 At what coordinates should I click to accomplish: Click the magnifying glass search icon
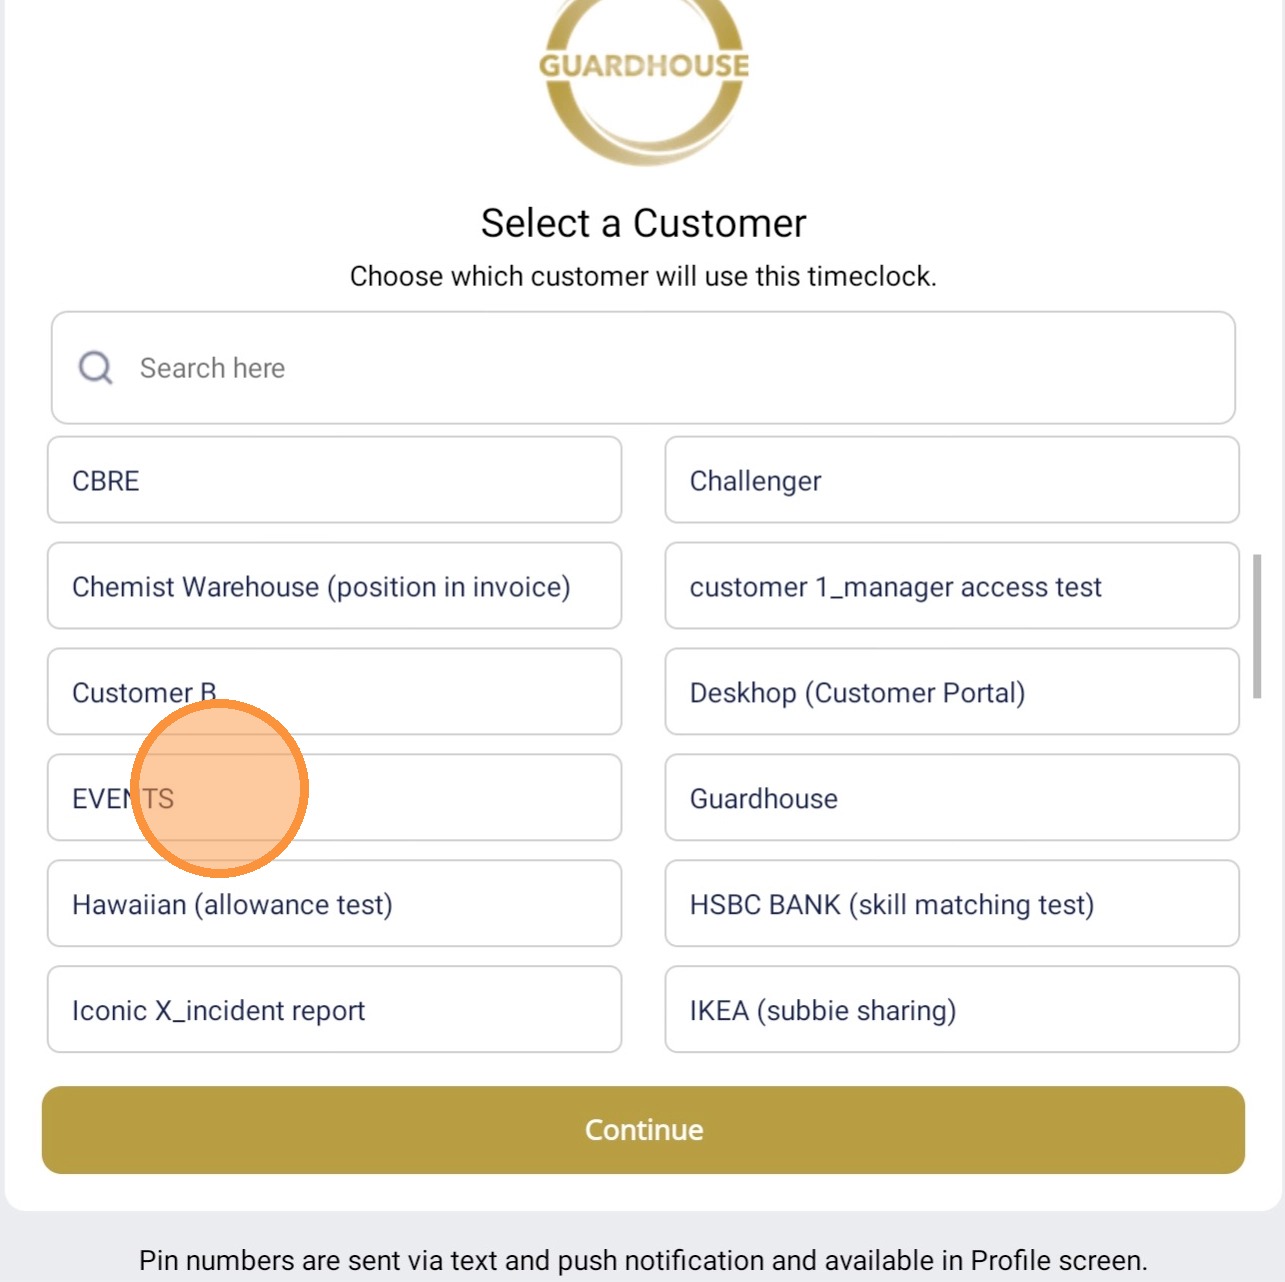pyautogui.click(x=96, y=368)
